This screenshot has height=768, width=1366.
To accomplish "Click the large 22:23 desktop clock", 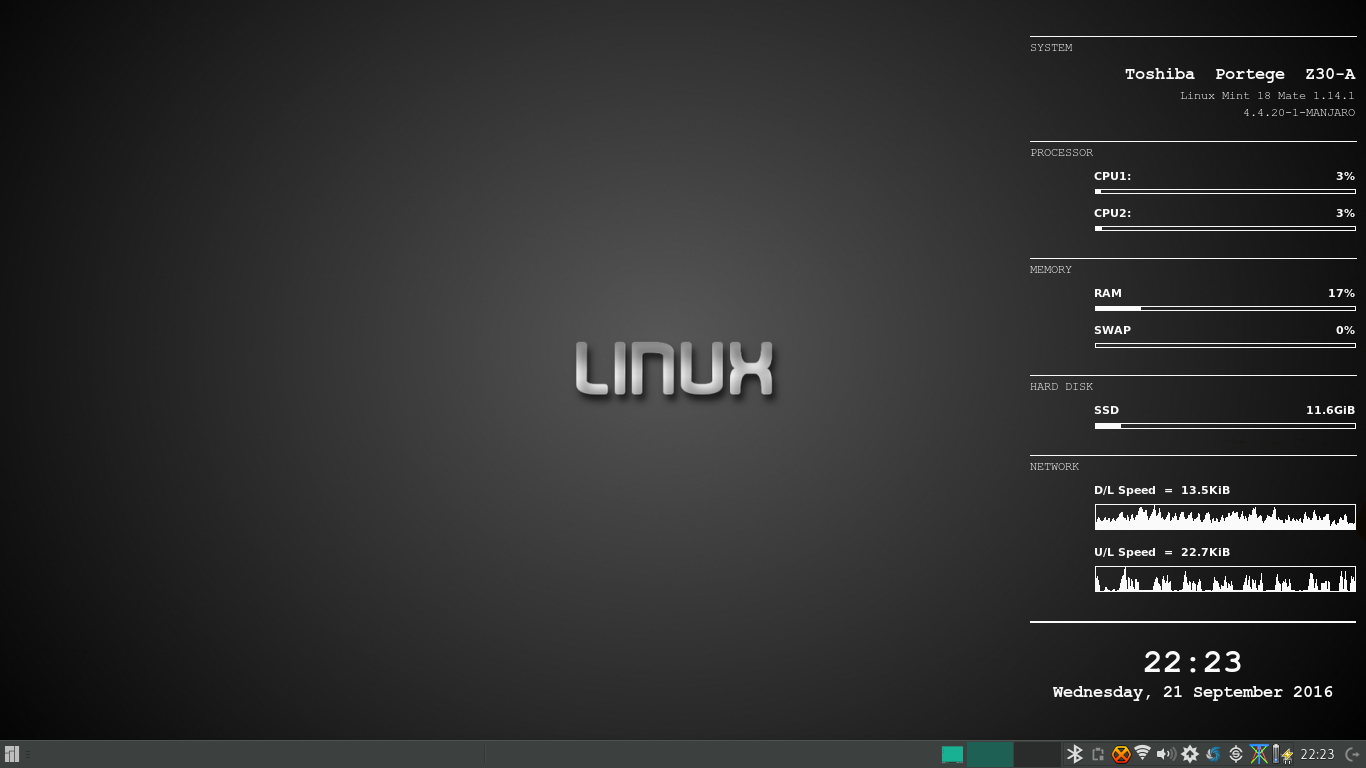I will [x=1193, y=662].
